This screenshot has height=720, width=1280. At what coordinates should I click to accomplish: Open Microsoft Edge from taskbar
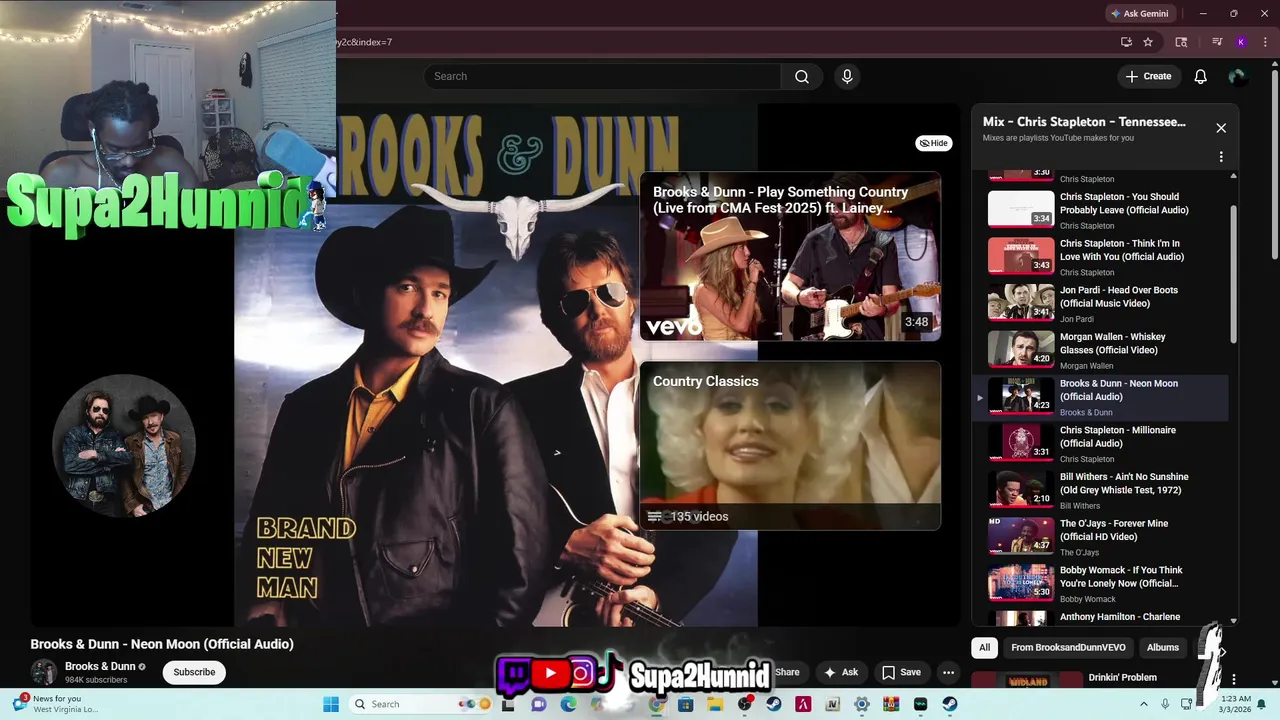(x=568, y=704)
